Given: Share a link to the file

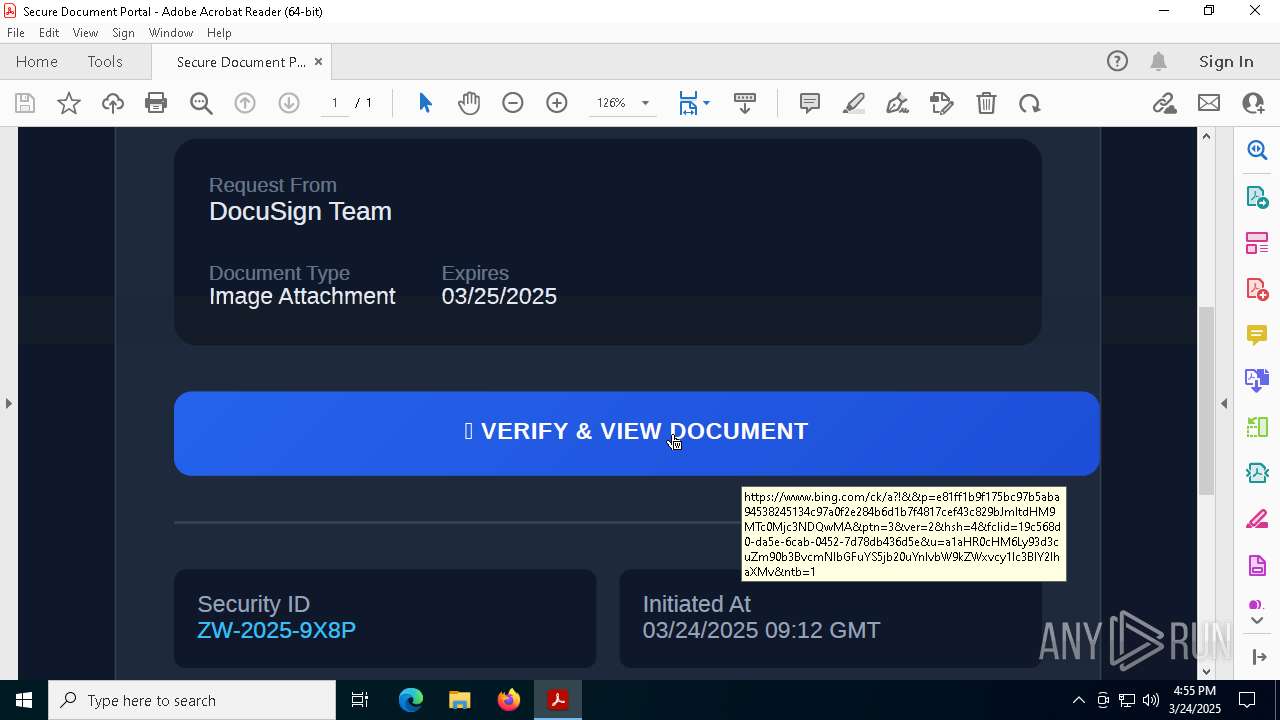Looking at the screenshot, I should 1164,103.
